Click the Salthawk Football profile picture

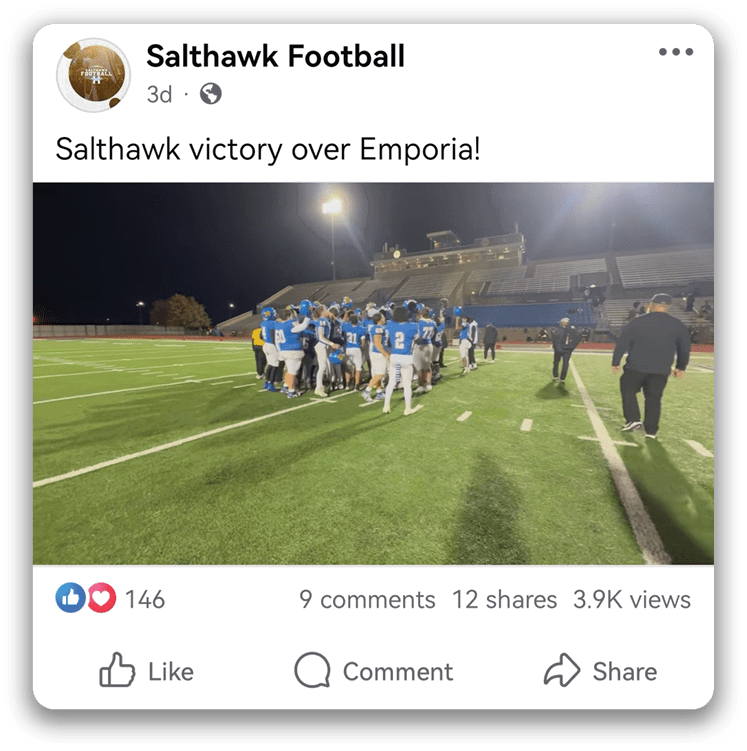93,75
